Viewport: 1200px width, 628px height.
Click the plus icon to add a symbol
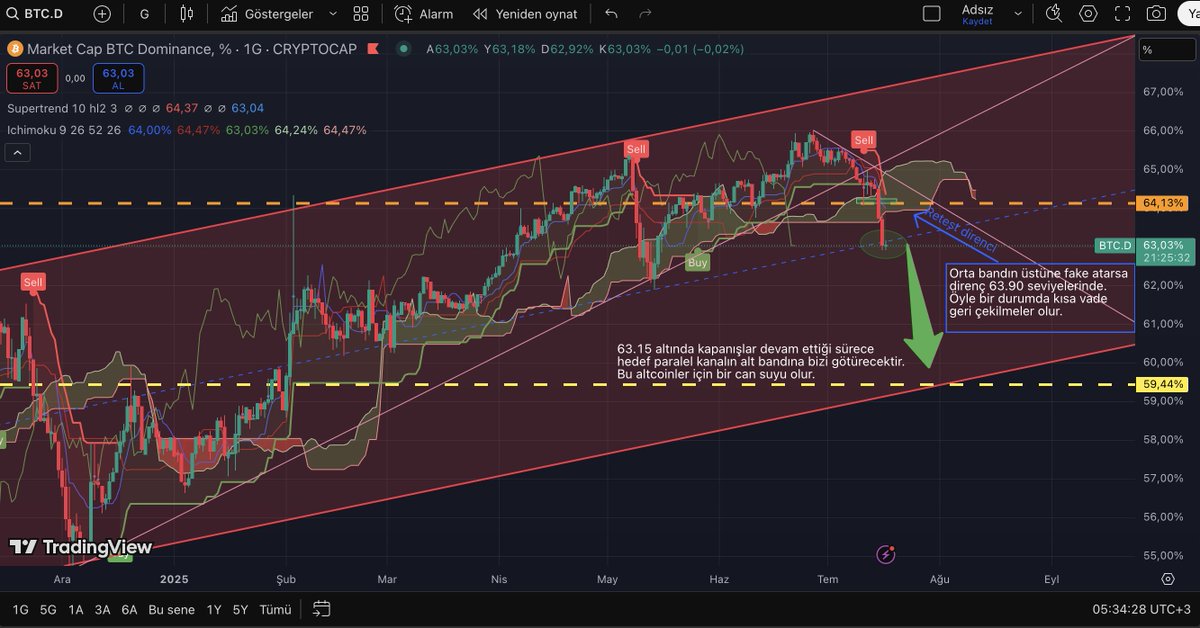tap(102, 14)
